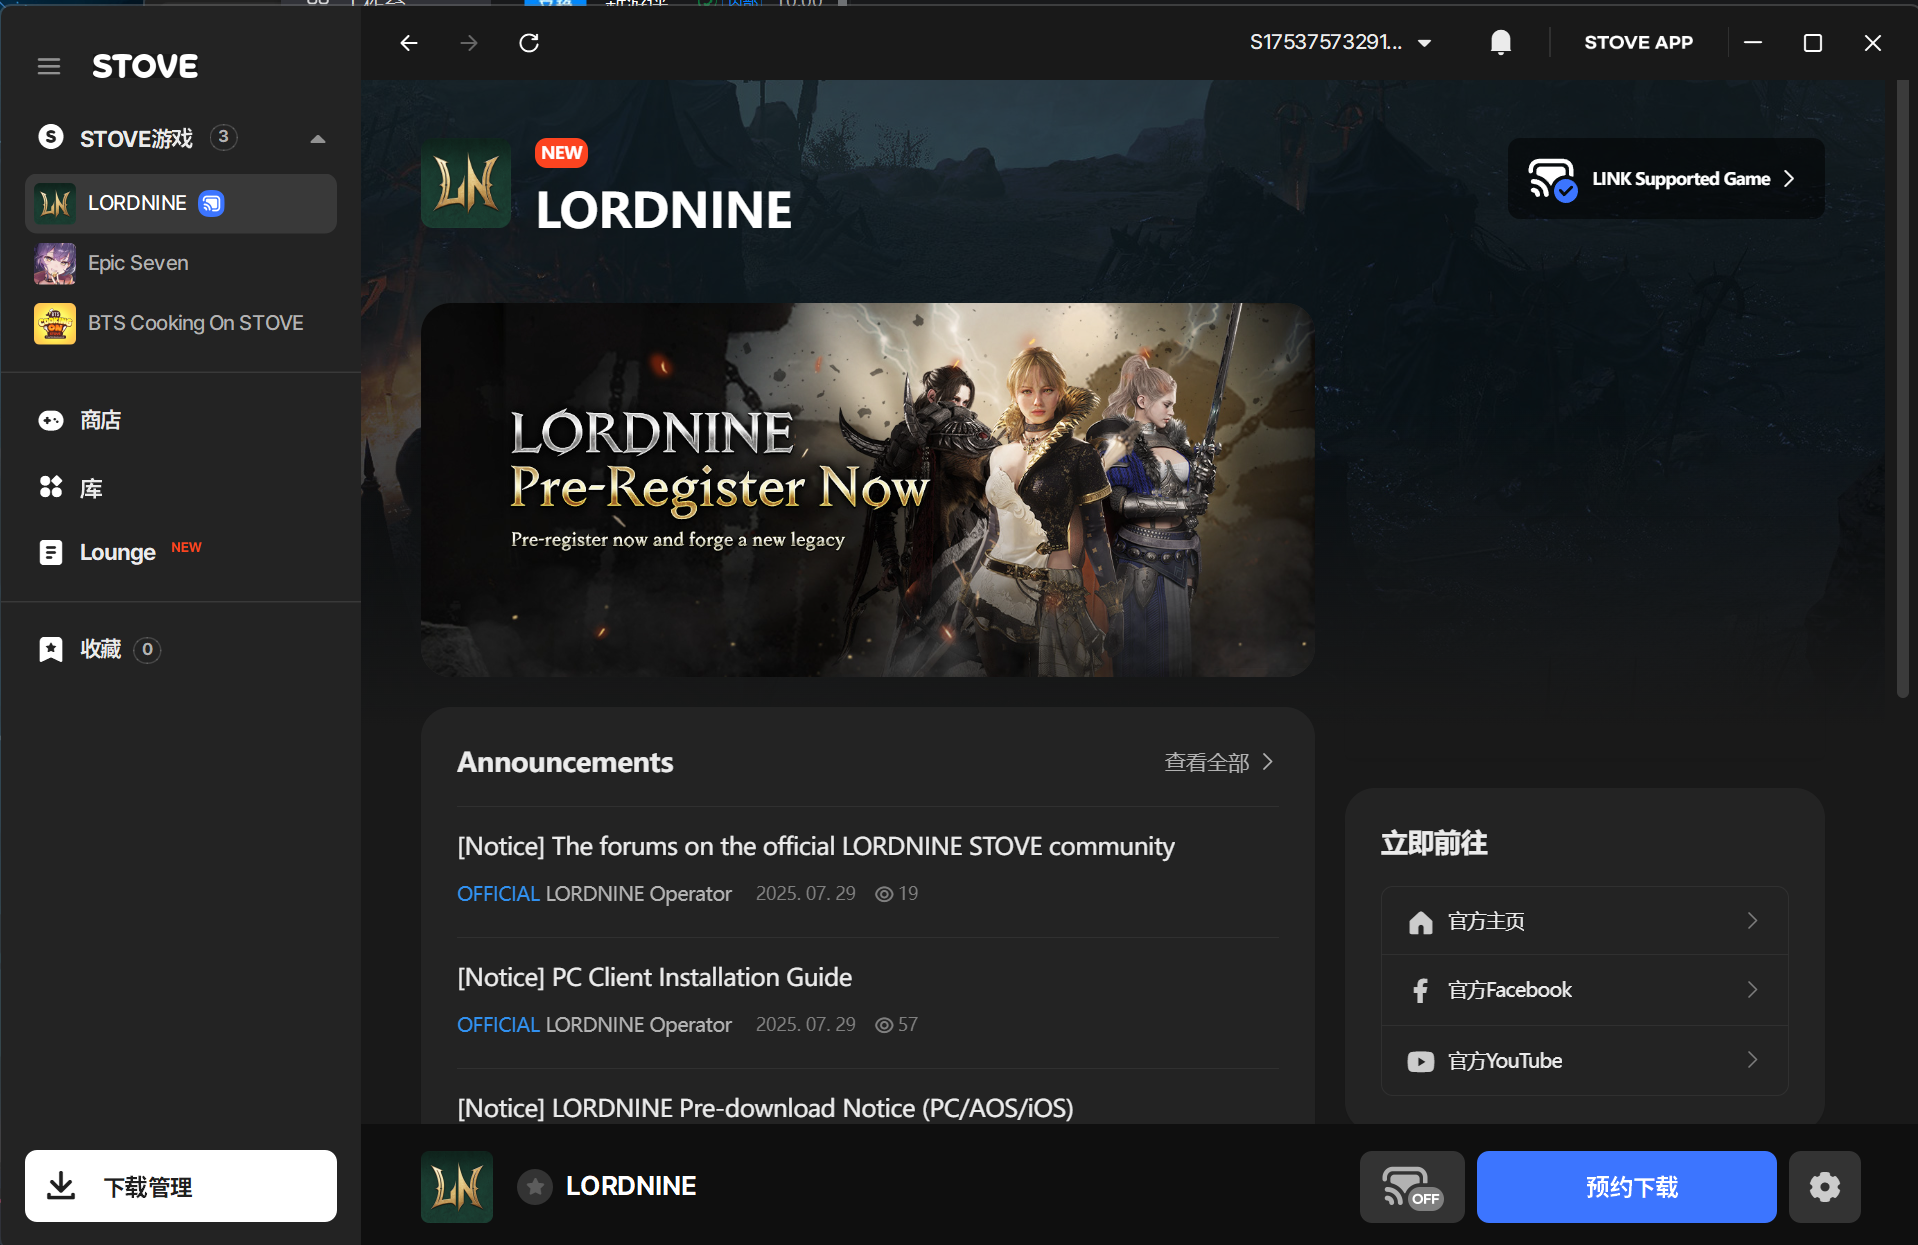1918x1245 pixels.
Task: Click the BTS Cooking game thumbnail icon
Action: (55, 324)
